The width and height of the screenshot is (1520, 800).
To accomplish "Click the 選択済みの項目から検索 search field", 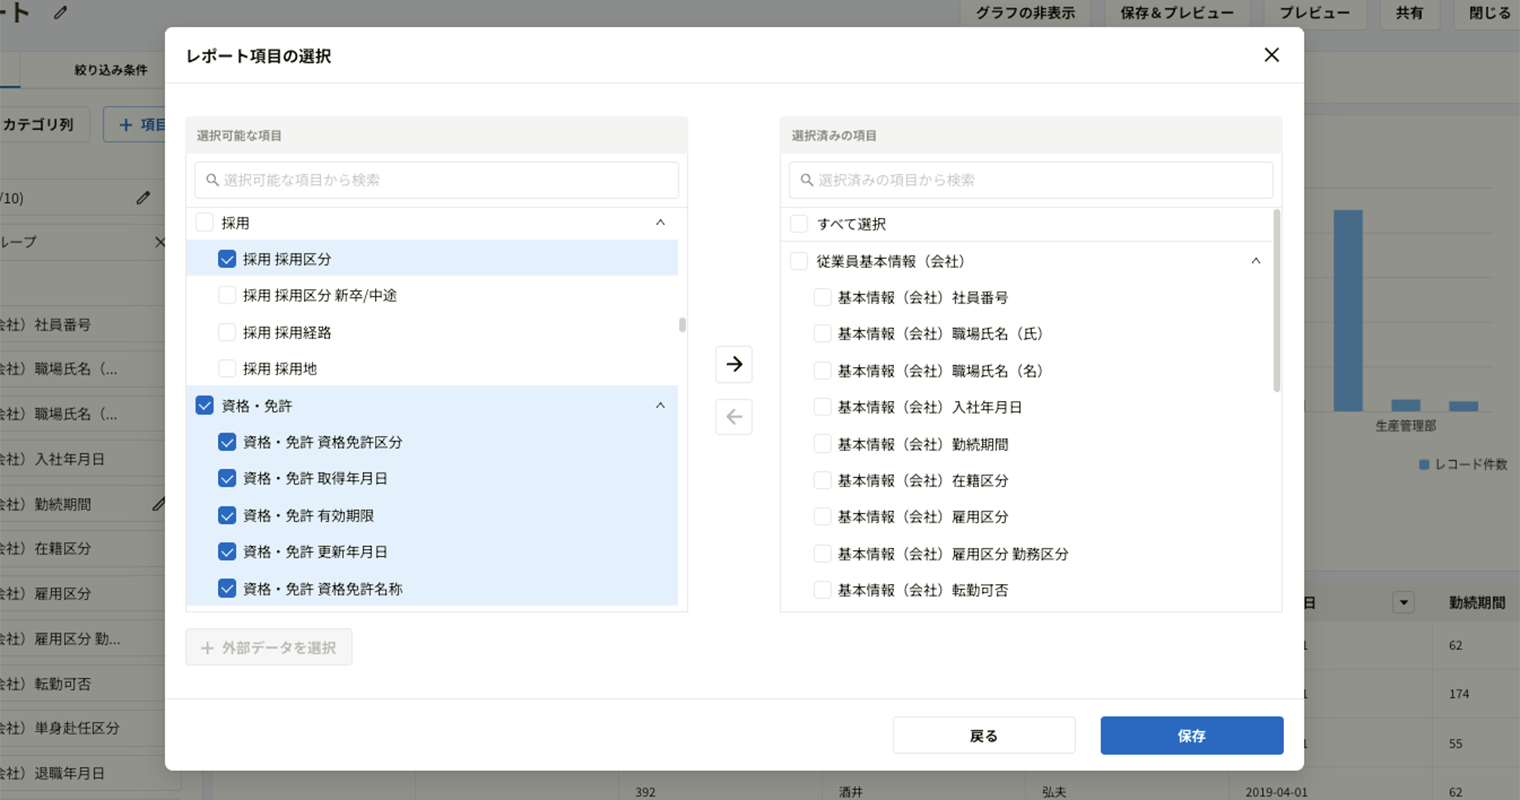I will [x=1031, y=180].
